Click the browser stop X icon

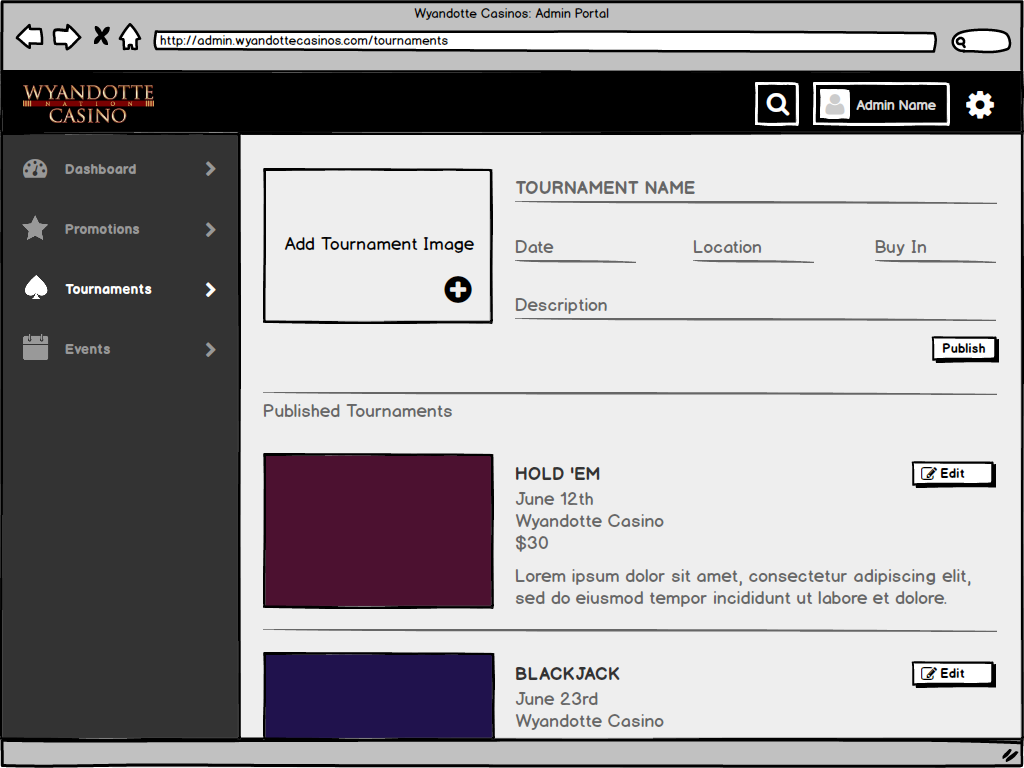(101, 36)
